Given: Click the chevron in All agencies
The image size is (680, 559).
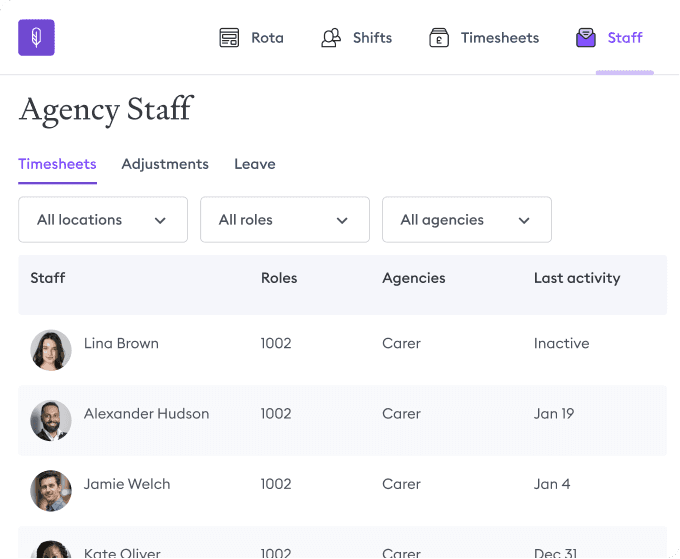Looking at the screenshot, I should coord(524,220).
